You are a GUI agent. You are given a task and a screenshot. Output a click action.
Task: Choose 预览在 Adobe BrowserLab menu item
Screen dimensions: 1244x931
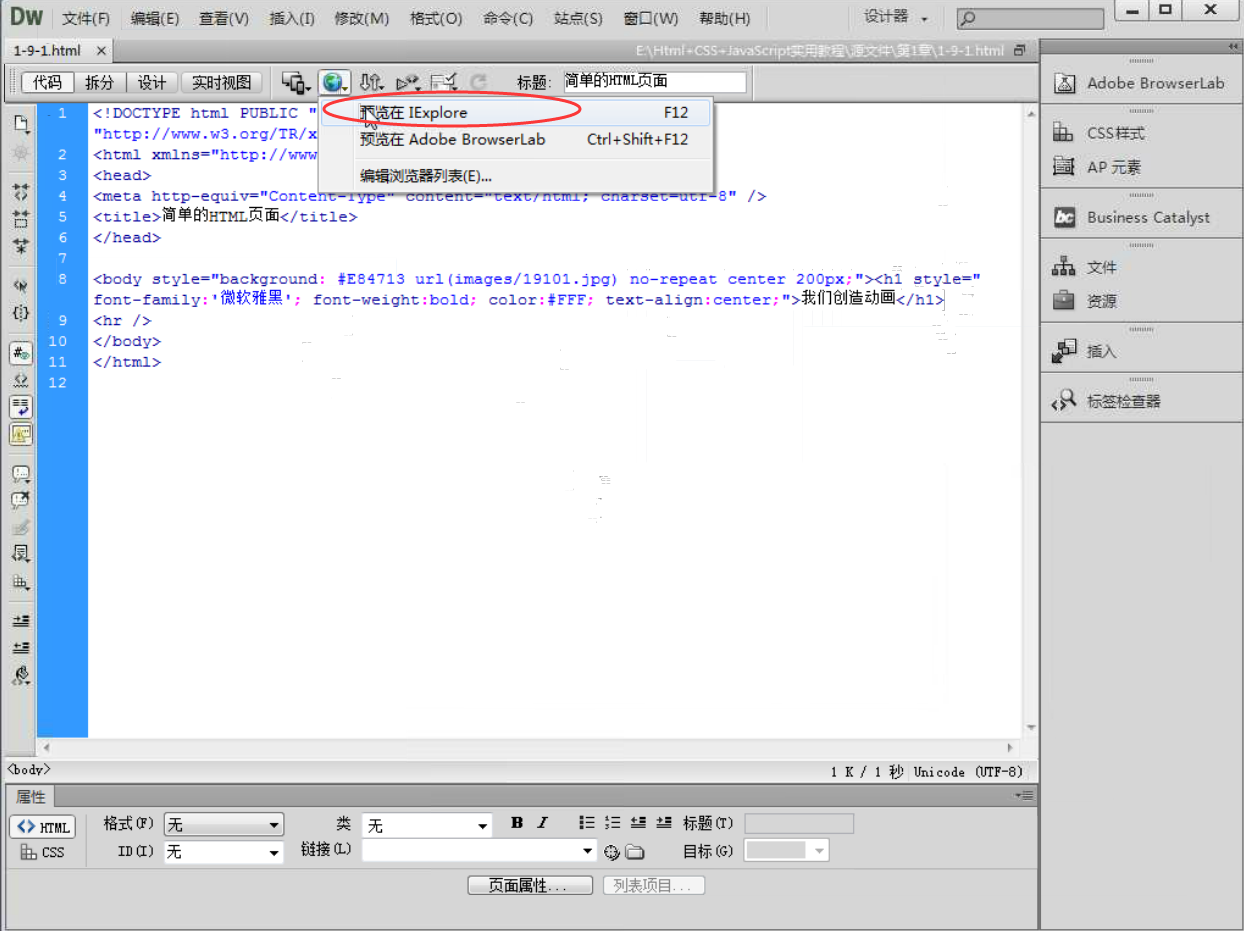coord(516,140)
